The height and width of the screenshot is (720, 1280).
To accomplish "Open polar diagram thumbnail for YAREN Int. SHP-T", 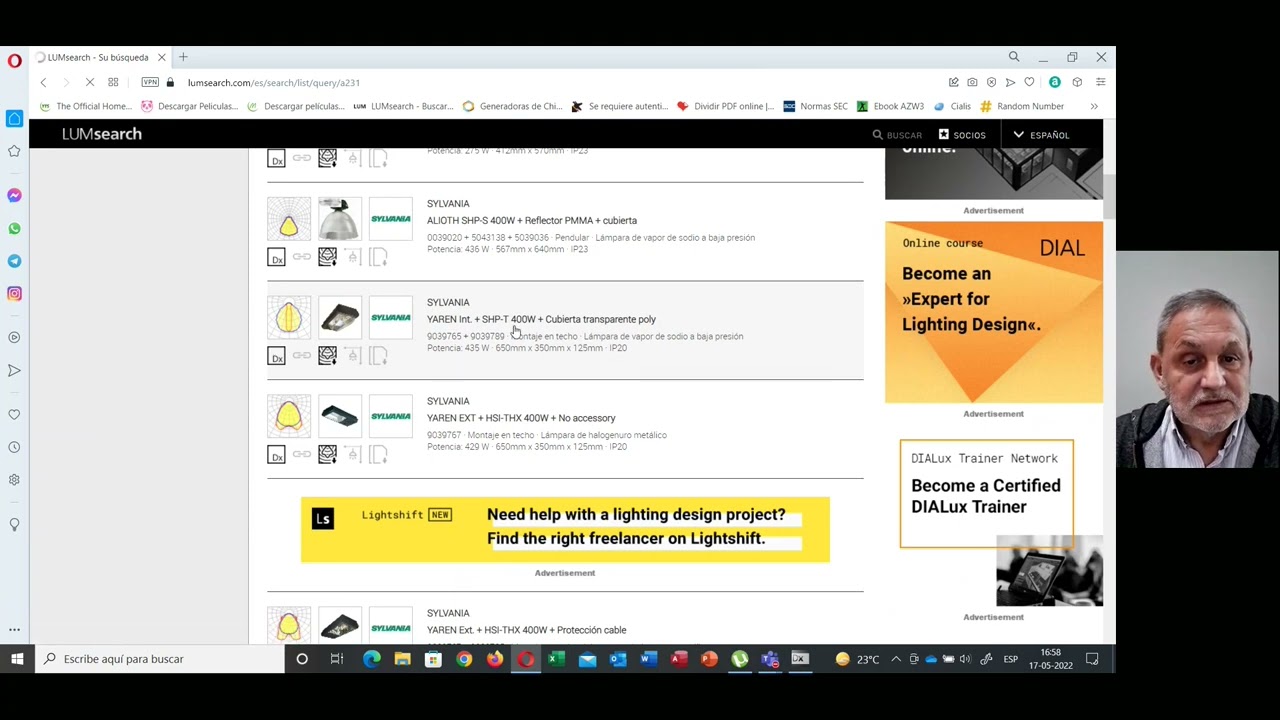I will [289, 318].
